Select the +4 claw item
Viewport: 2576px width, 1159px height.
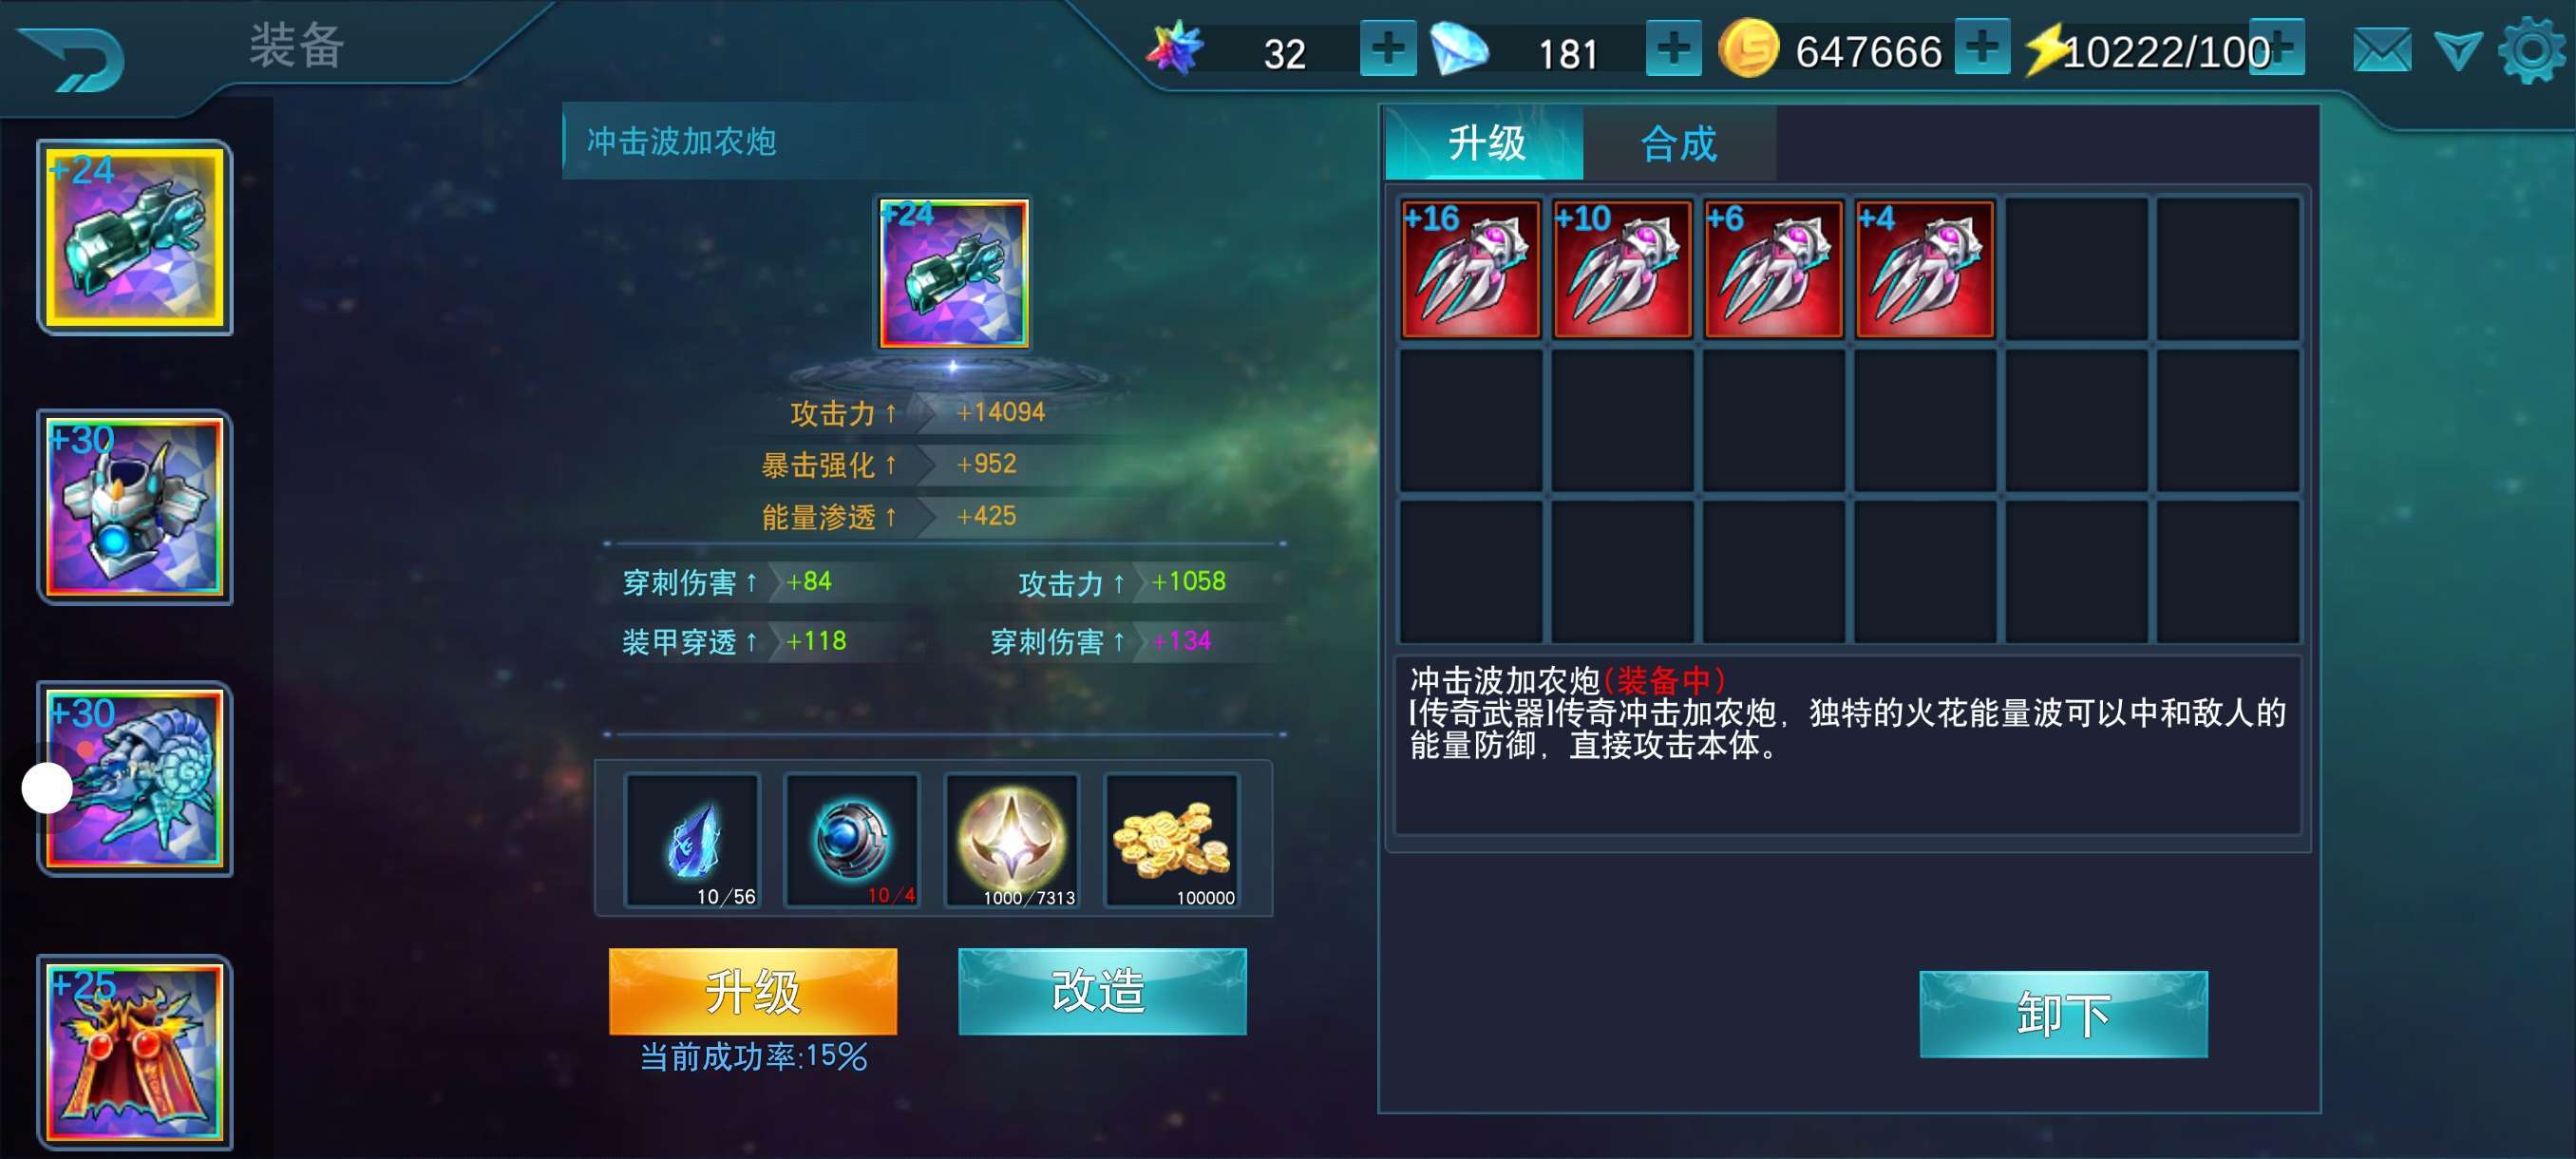1925,269
